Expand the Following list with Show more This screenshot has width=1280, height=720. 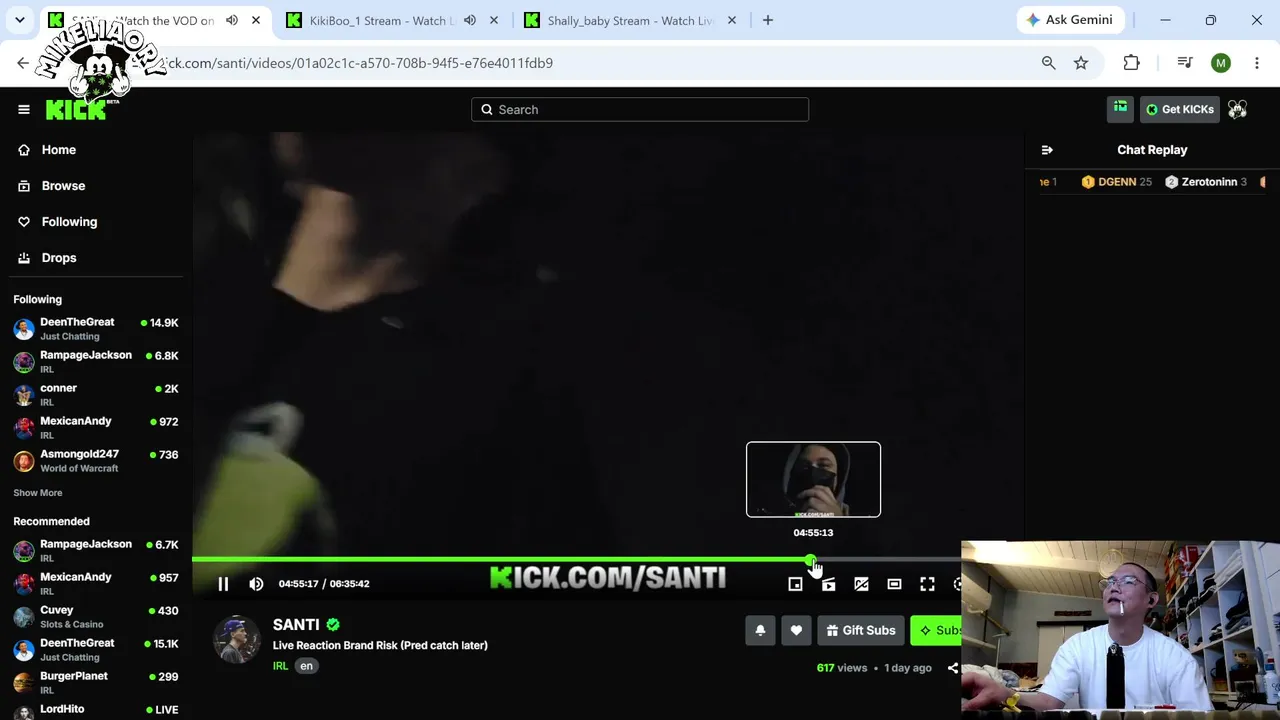click(38, 493)
